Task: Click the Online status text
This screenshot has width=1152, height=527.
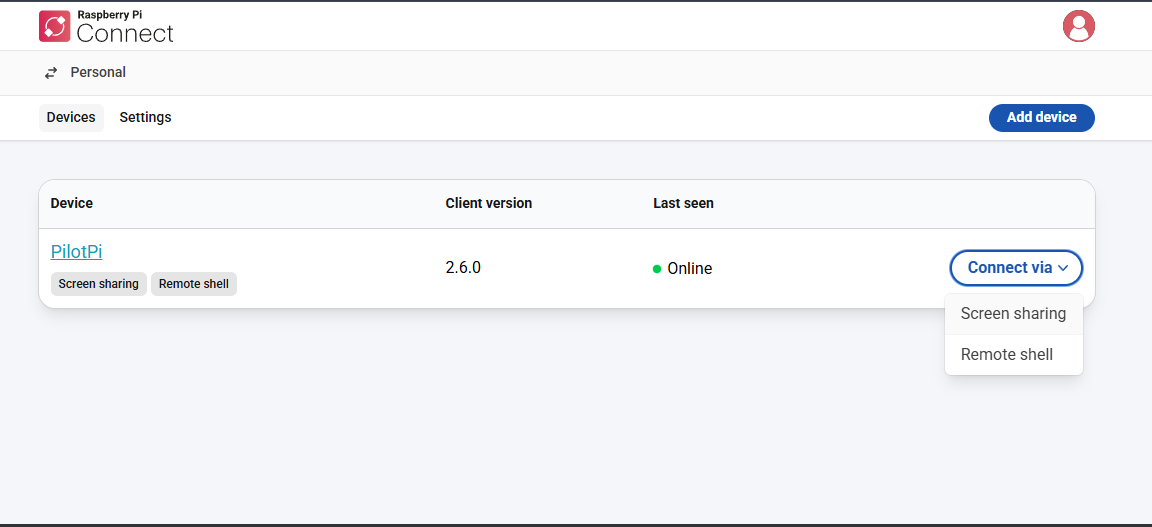Action: pyautogui.click(x=689, y=269)
